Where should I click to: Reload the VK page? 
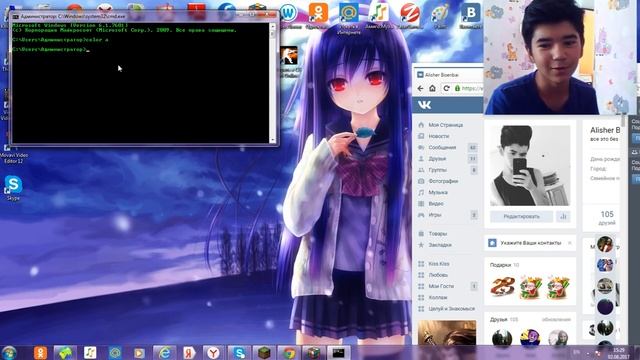coord(446,88)
